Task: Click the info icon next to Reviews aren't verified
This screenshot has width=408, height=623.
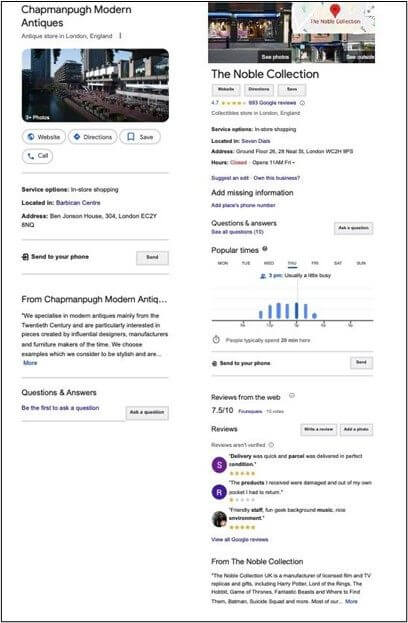Action: coord(271,445)
